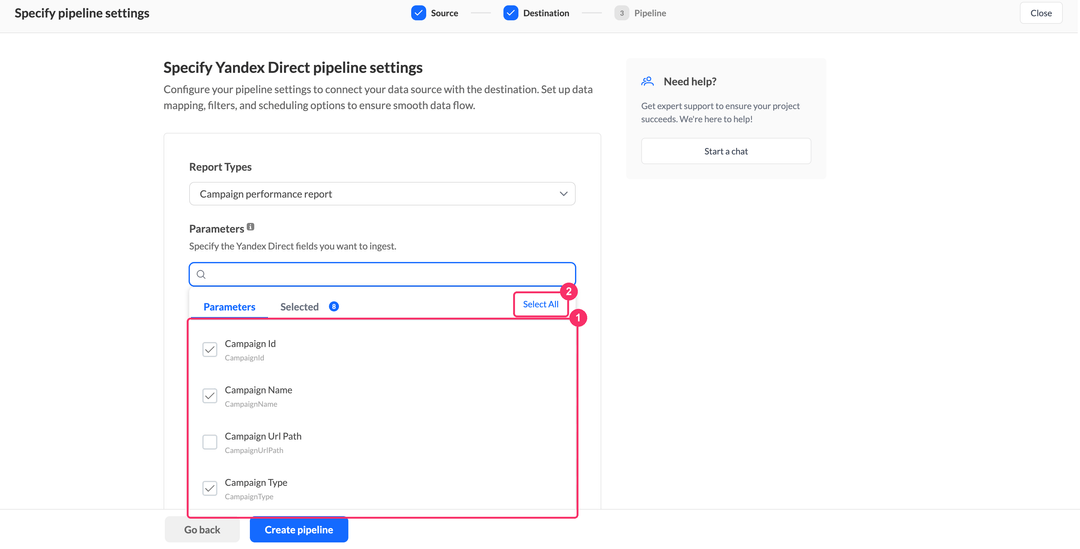Open the Report Types dropdown

(382, 194)
